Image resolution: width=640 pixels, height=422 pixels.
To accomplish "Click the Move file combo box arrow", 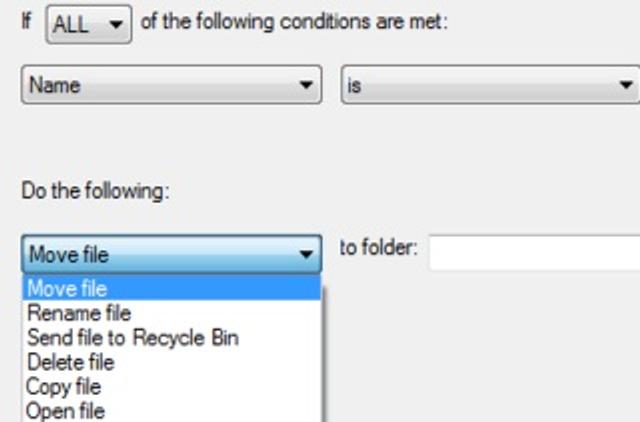I will point(307,255).
